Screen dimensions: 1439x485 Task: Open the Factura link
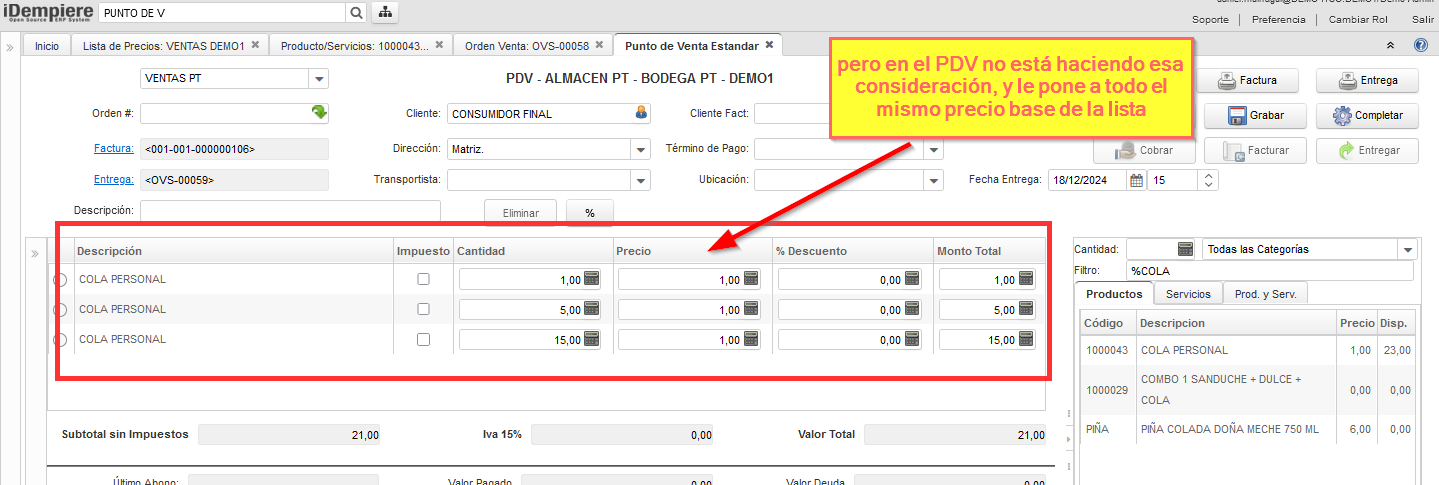[113, 148]
